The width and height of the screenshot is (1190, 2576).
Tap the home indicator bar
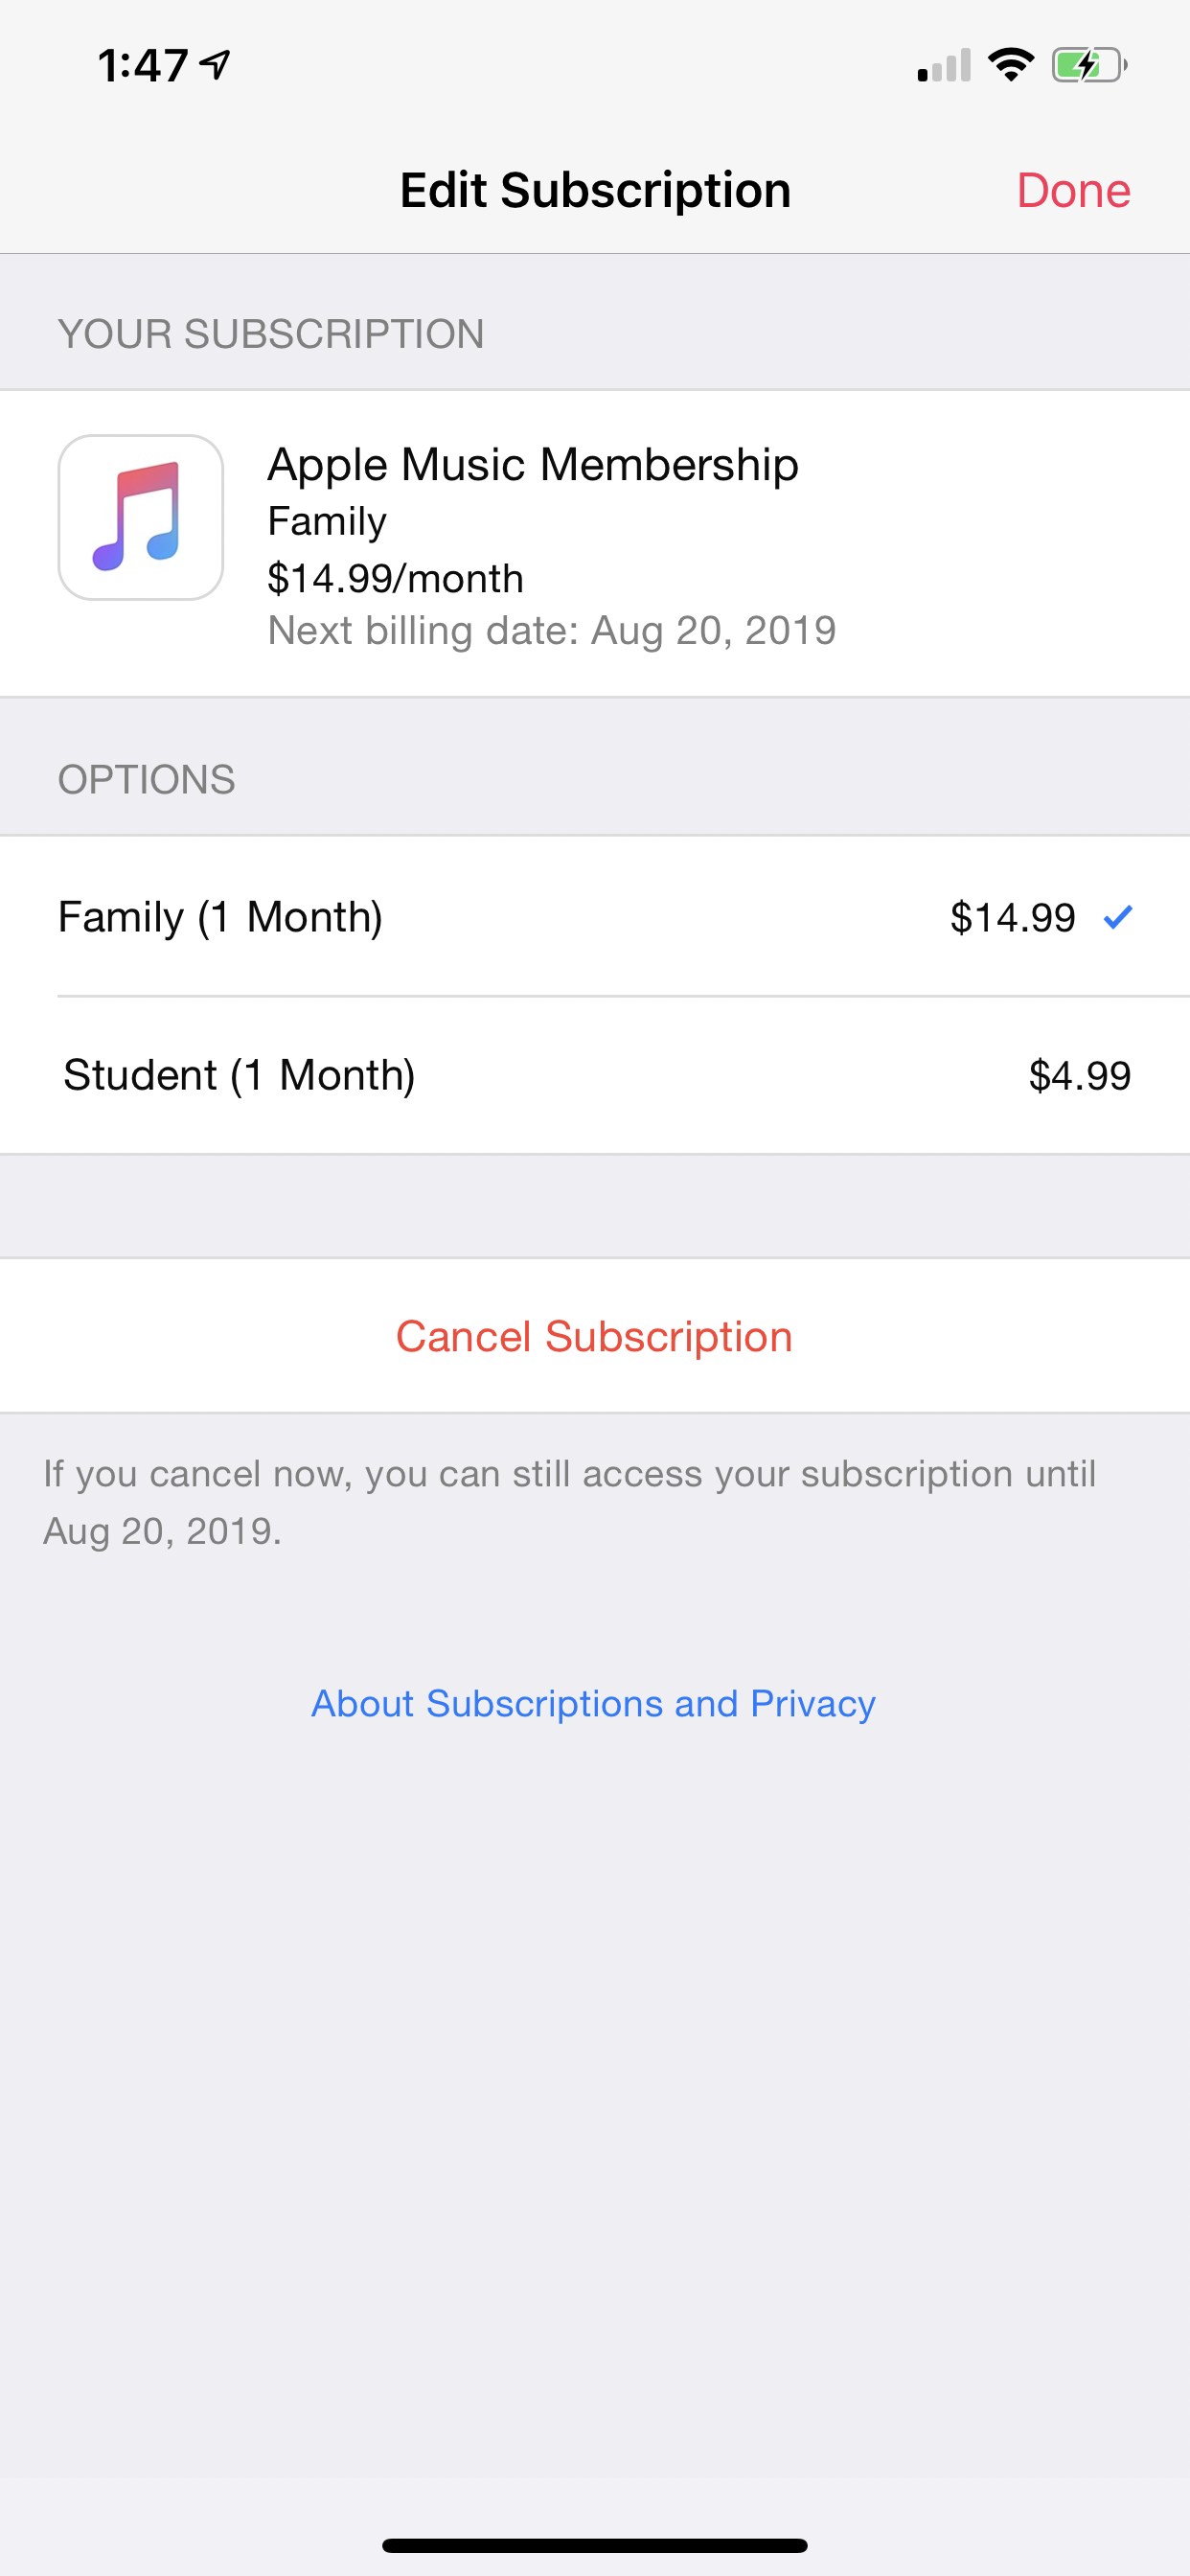pos(594,2545)
